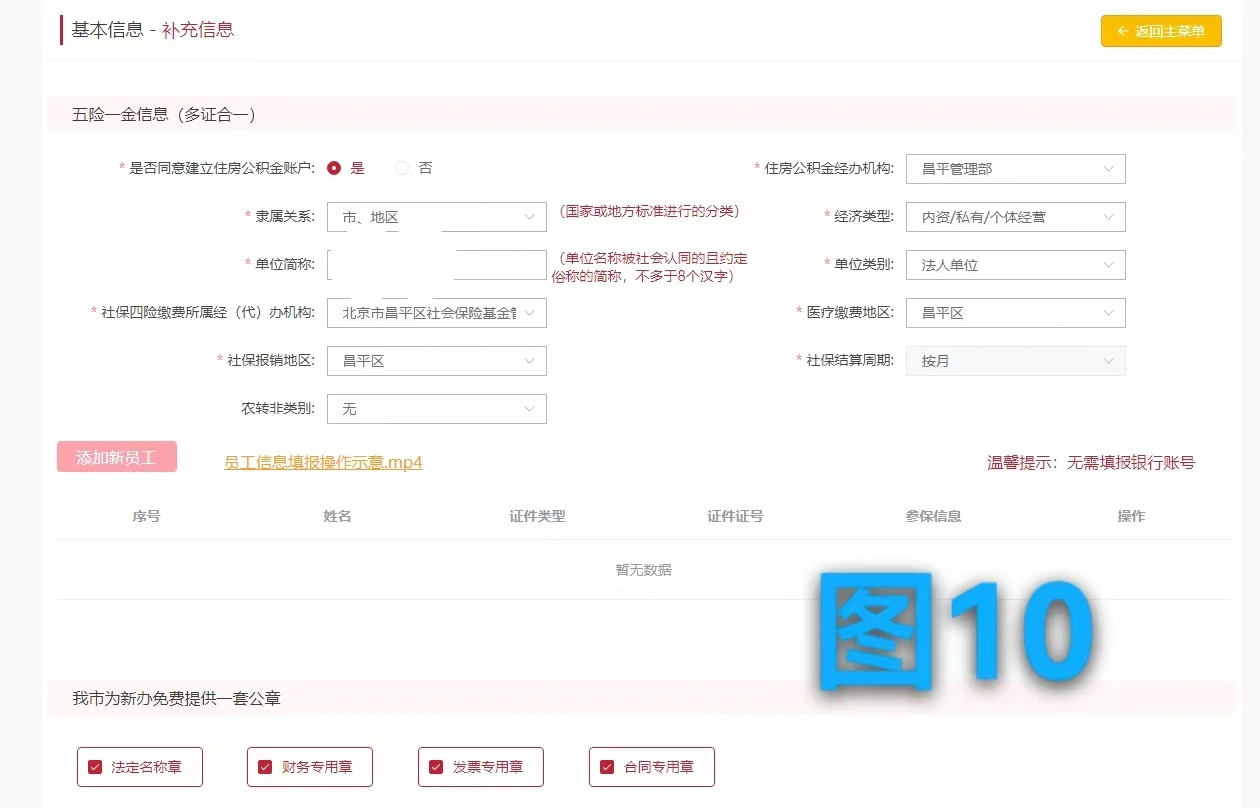Uncheck the 法定名称章 checkbox

[94, 767]
